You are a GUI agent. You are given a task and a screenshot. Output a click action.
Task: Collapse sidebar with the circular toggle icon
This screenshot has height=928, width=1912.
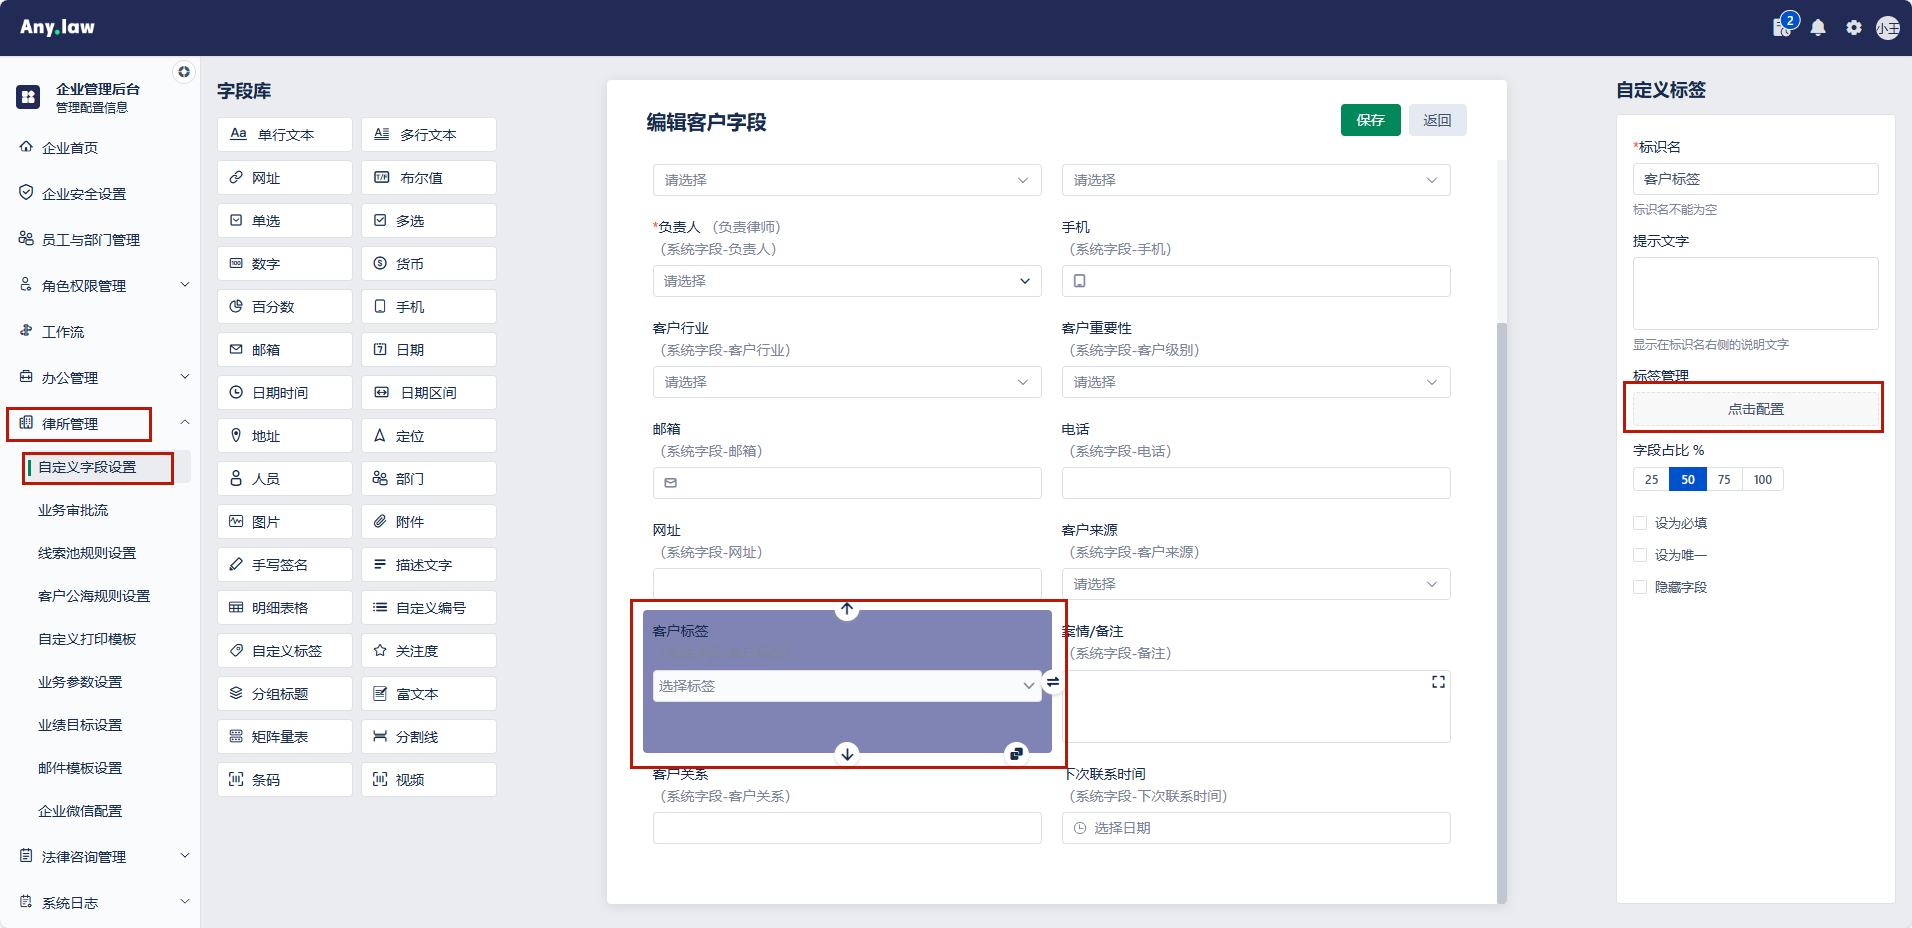(184, 72)
